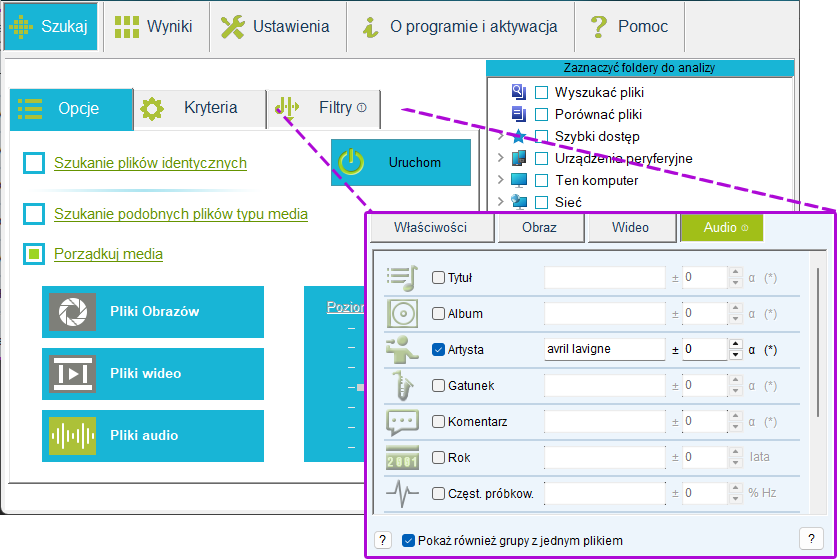Open O programie i aktywacja tab
The width and height of the screenshot is (837, 559).
click(461, 26)
